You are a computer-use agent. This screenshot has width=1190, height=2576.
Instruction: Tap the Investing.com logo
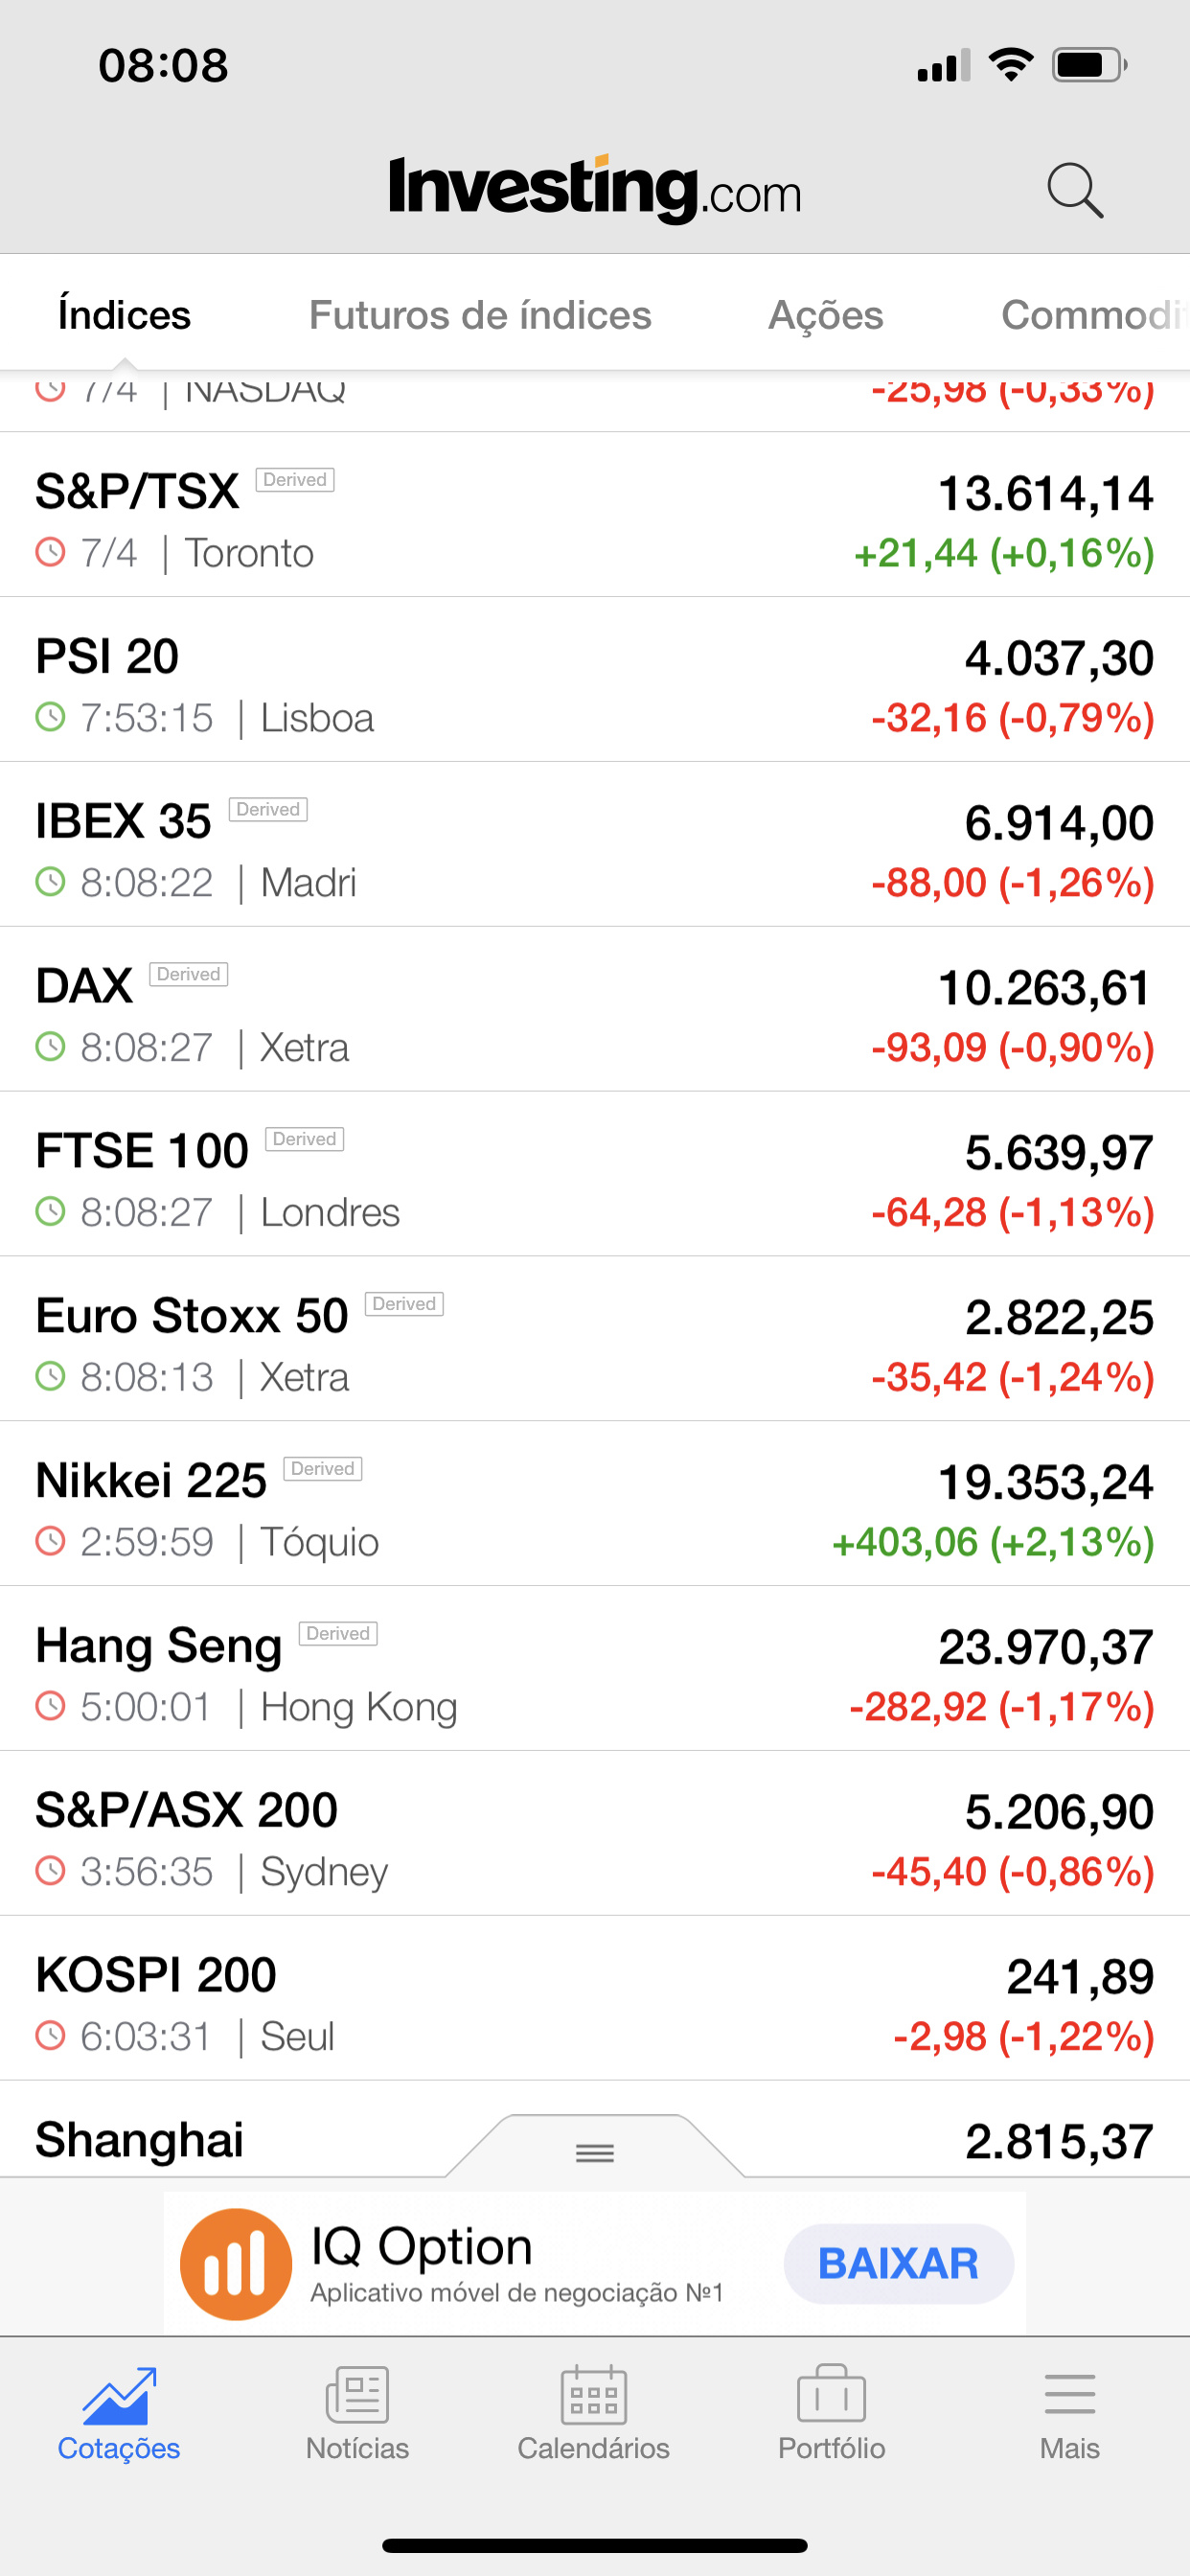click(595, 189)
